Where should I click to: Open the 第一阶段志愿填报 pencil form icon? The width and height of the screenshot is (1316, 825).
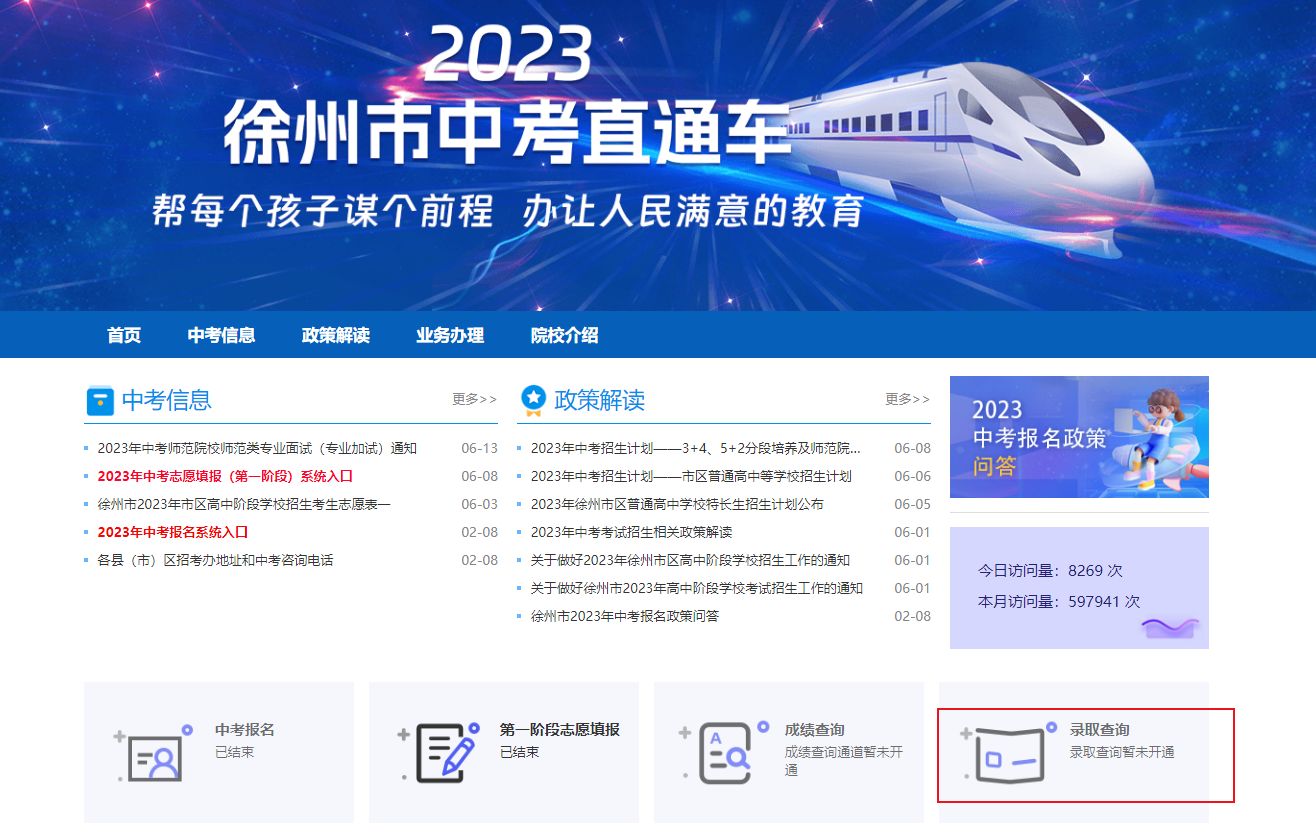click(439, 752)
